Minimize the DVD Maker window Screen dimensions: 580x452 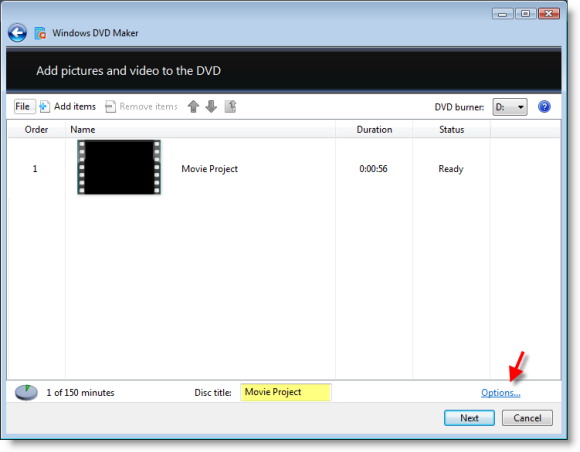[502, 14]
